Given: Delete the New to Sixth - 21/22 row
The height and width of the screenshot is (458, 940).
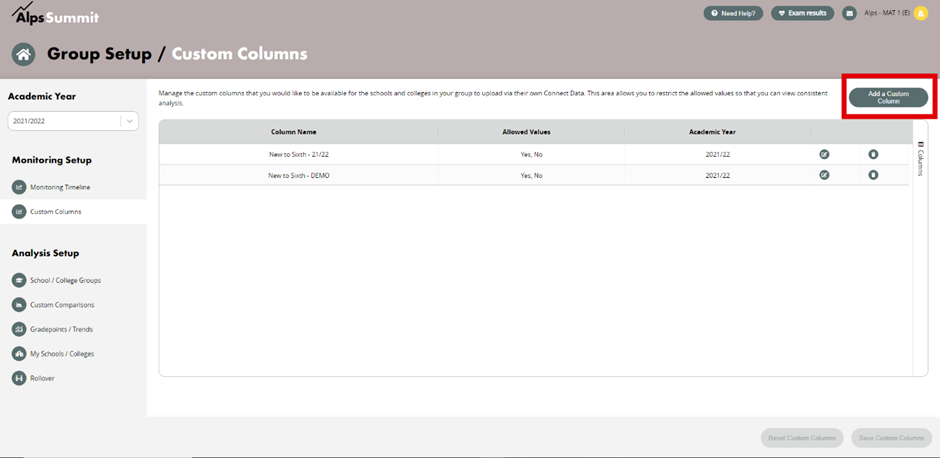Looking at the screenshot, I should pos(873,155).
